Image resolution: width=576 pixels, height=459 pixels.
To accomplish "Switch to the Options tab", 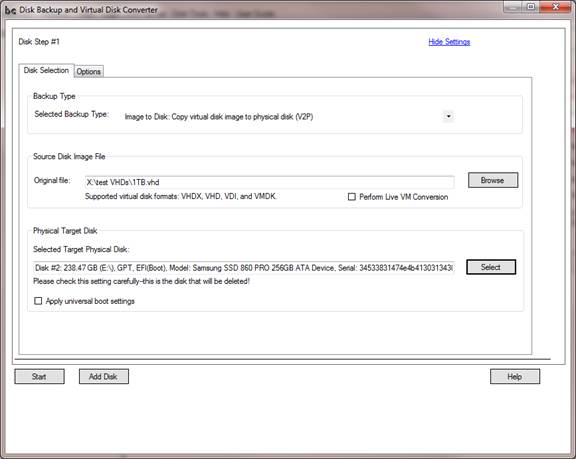I will point(89,72).
